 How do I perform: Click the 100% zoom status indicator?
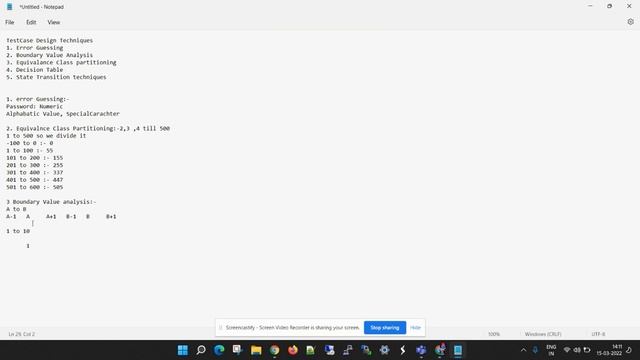[494, 334]
